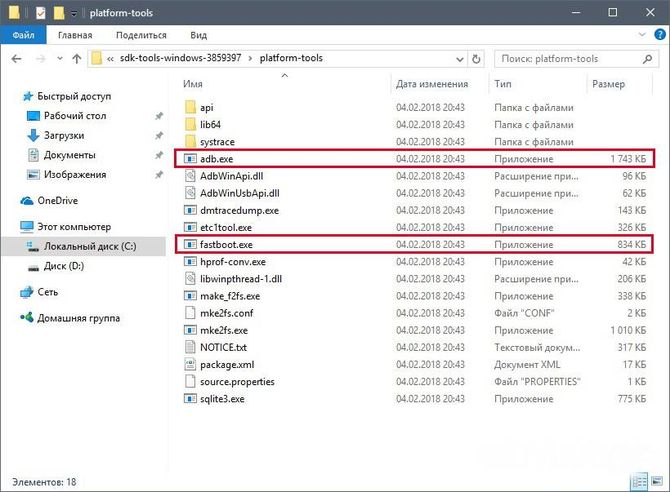Image resolution: width=670 pixels, height=492 pixels.
Task: Open Домашняя группа in sidebar
Action: click(79, 318)
